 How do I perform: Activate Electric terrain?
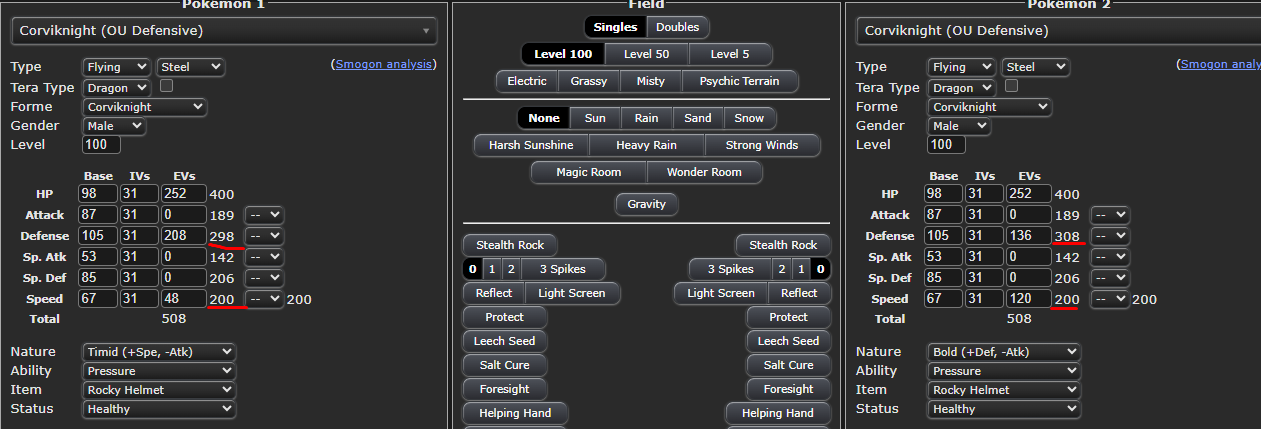pyautogui.click(x=527, y=81)
